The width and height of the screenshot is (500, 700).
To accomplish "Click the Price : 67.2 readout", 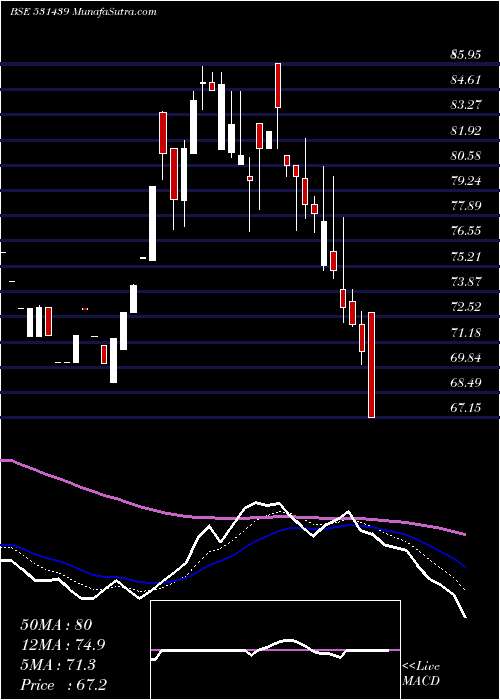I will point(64,685).
